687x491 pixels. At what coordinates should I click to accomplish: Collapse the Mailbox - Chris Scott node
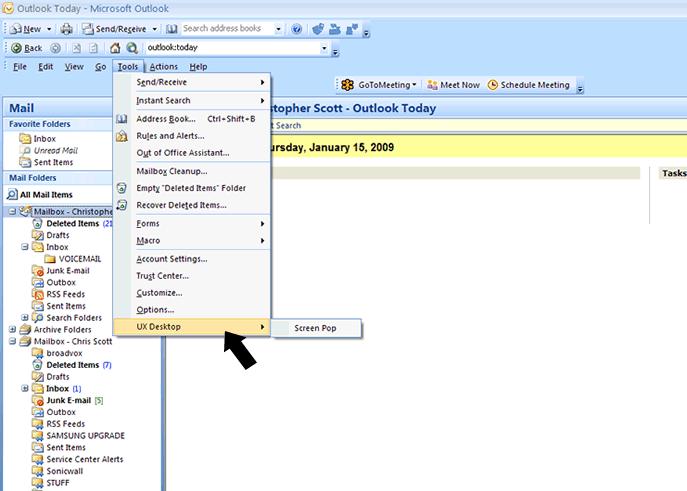[13, 341]
